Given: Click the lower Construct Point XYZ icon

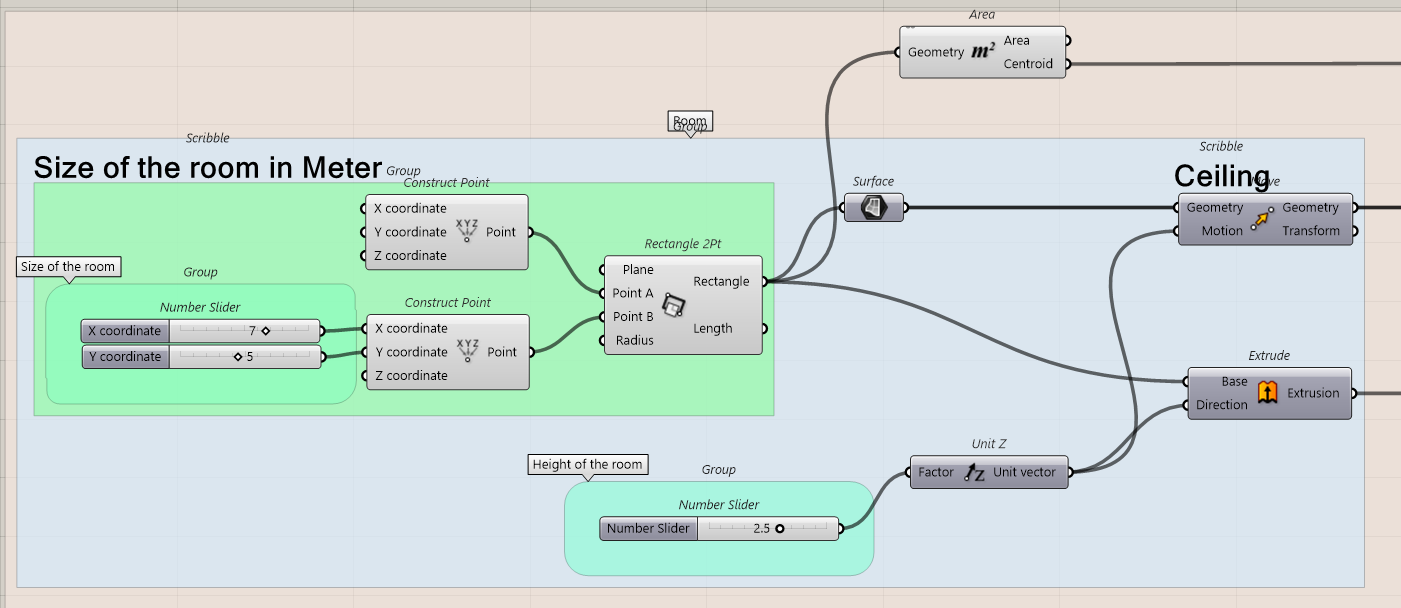Looking at the screenshot, I should pos(467,352).
